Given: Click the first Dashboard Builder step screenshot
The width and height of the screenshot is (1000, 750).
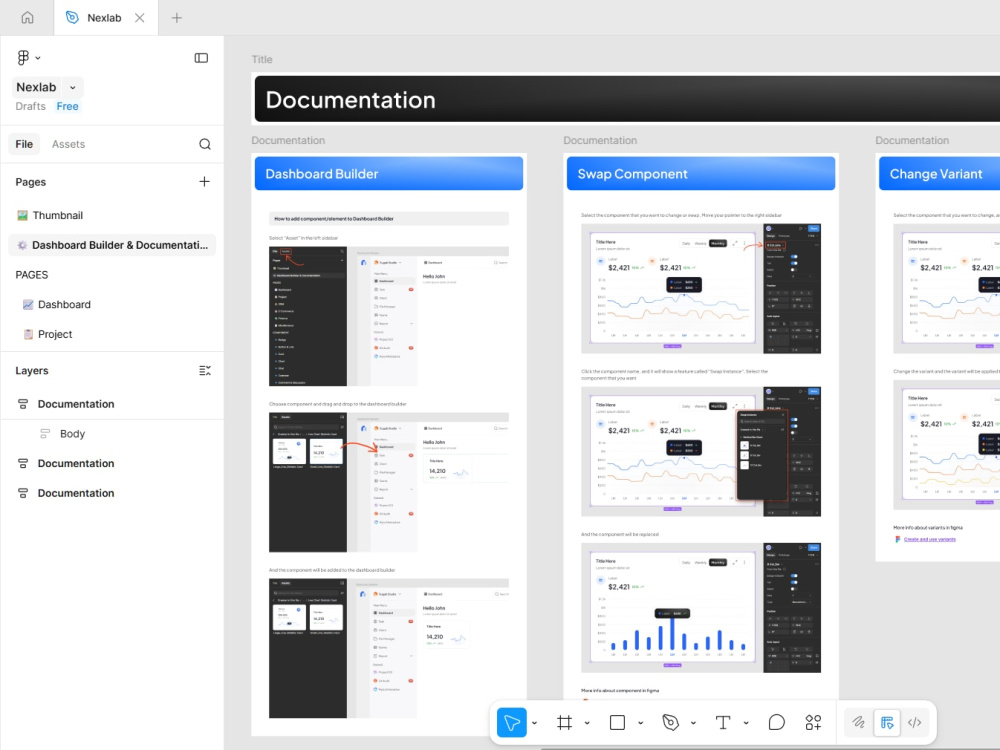Looking at the screenshot, I should [389, 316].
